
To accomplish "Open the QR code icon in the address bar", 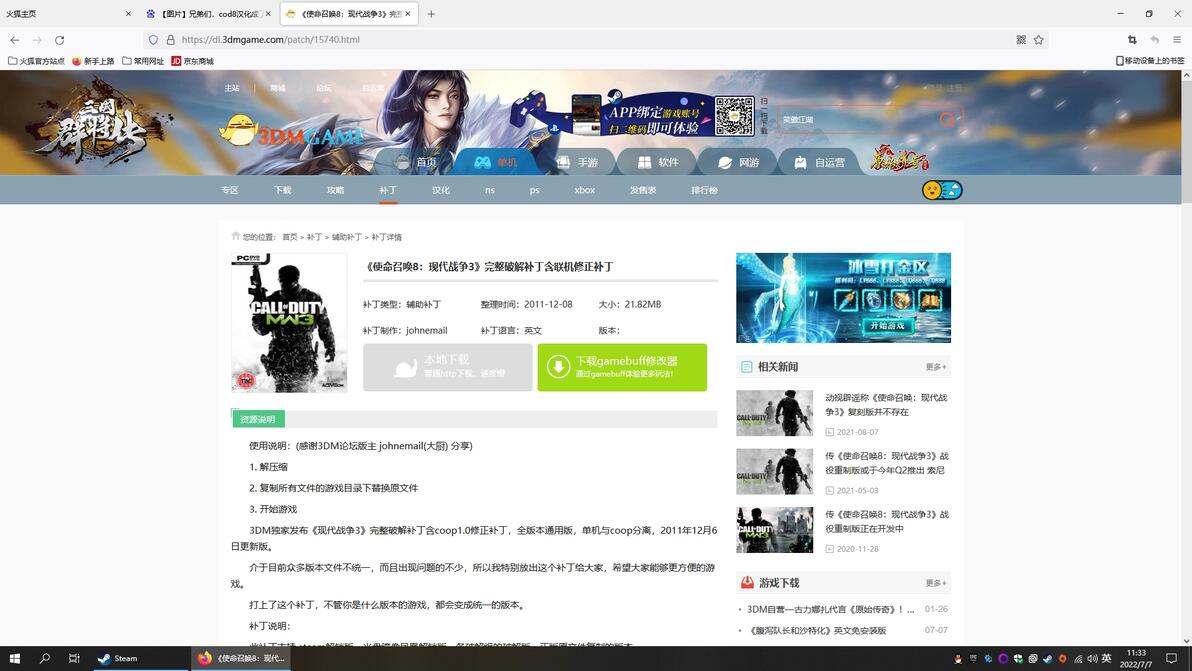I will coord(1021,40).
